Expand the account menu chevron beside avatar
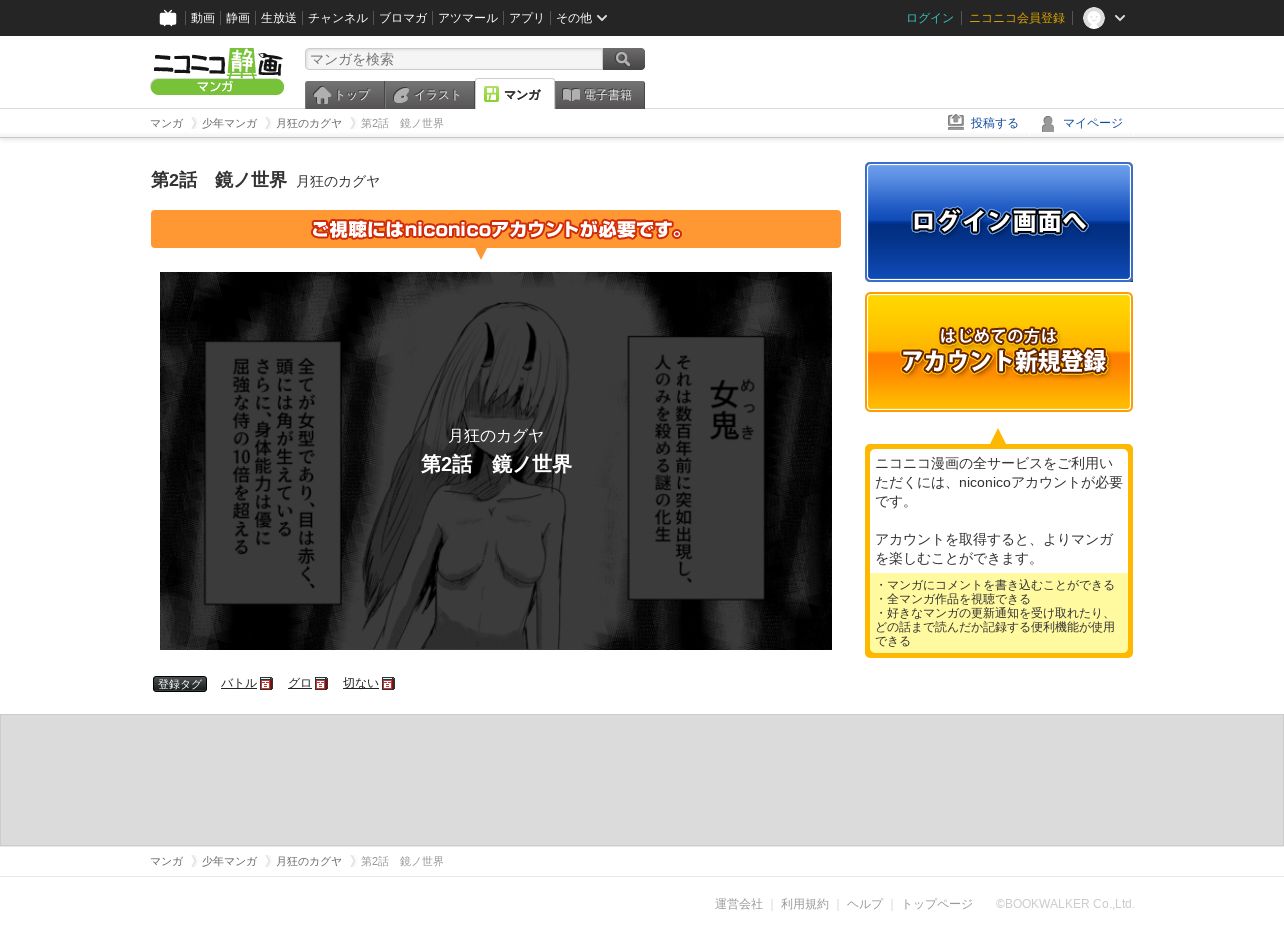 point(1120,18)
